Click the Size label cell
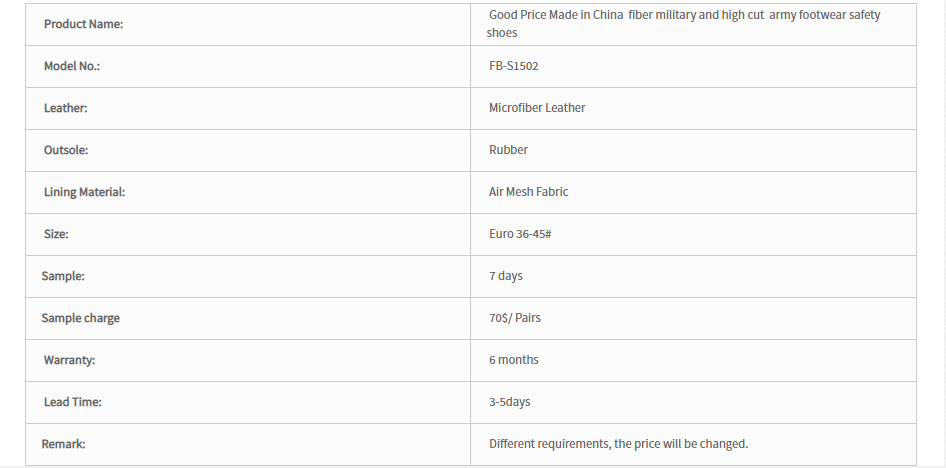Image resolution: width=946 pixels, height=468 pixels. 248,235
